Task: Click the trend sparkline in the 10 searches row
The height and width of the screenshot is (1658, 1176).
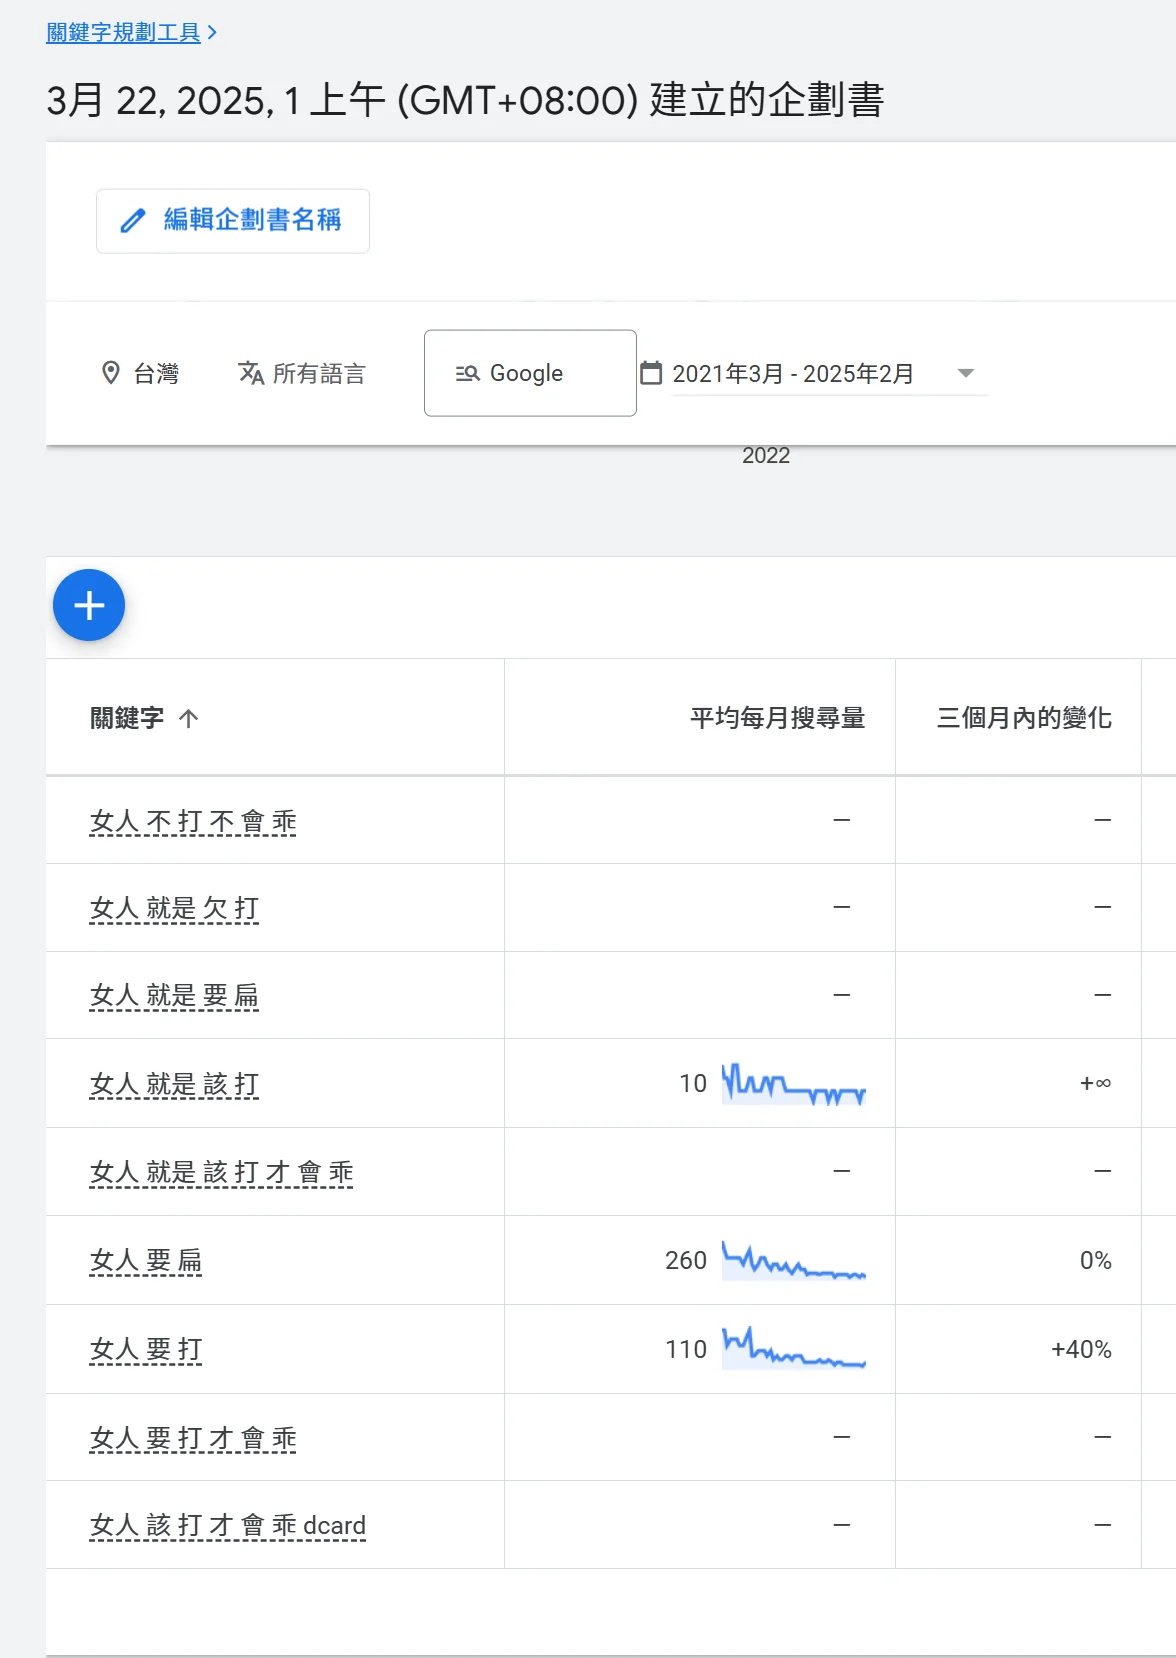Action: point(794,1084)
